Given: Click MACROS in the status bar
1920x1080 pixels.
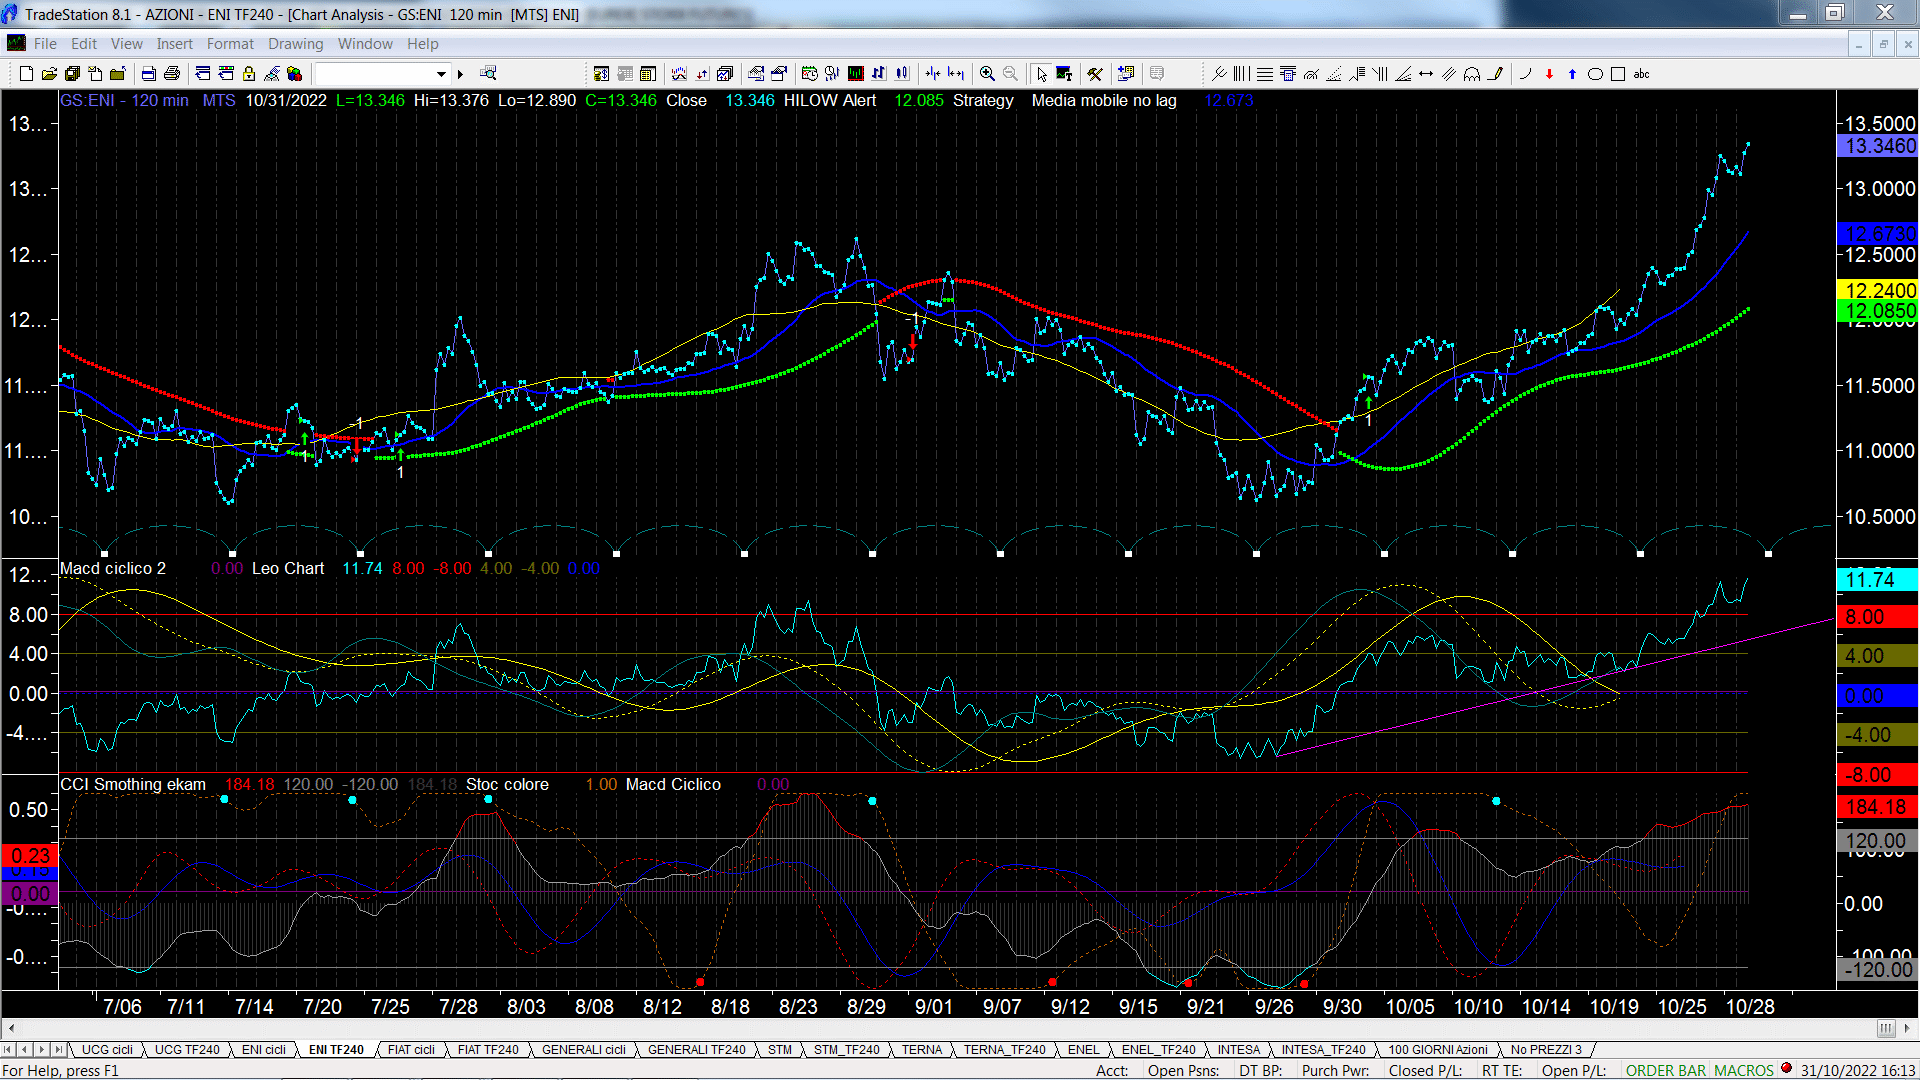Looking at the screenshot, I should click(1744, 1070).
